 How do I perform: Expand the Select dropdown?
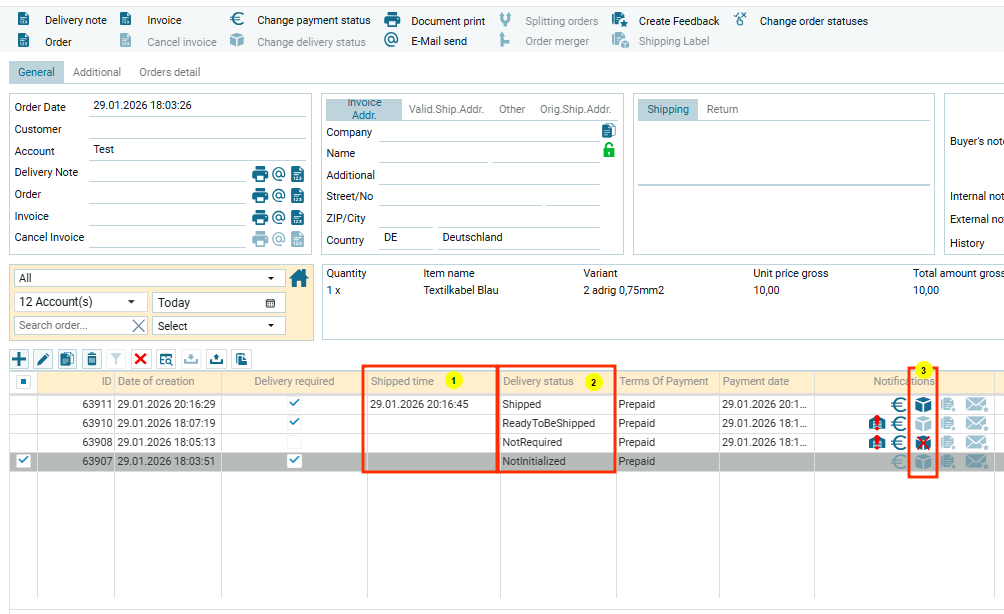click(218, 326)
